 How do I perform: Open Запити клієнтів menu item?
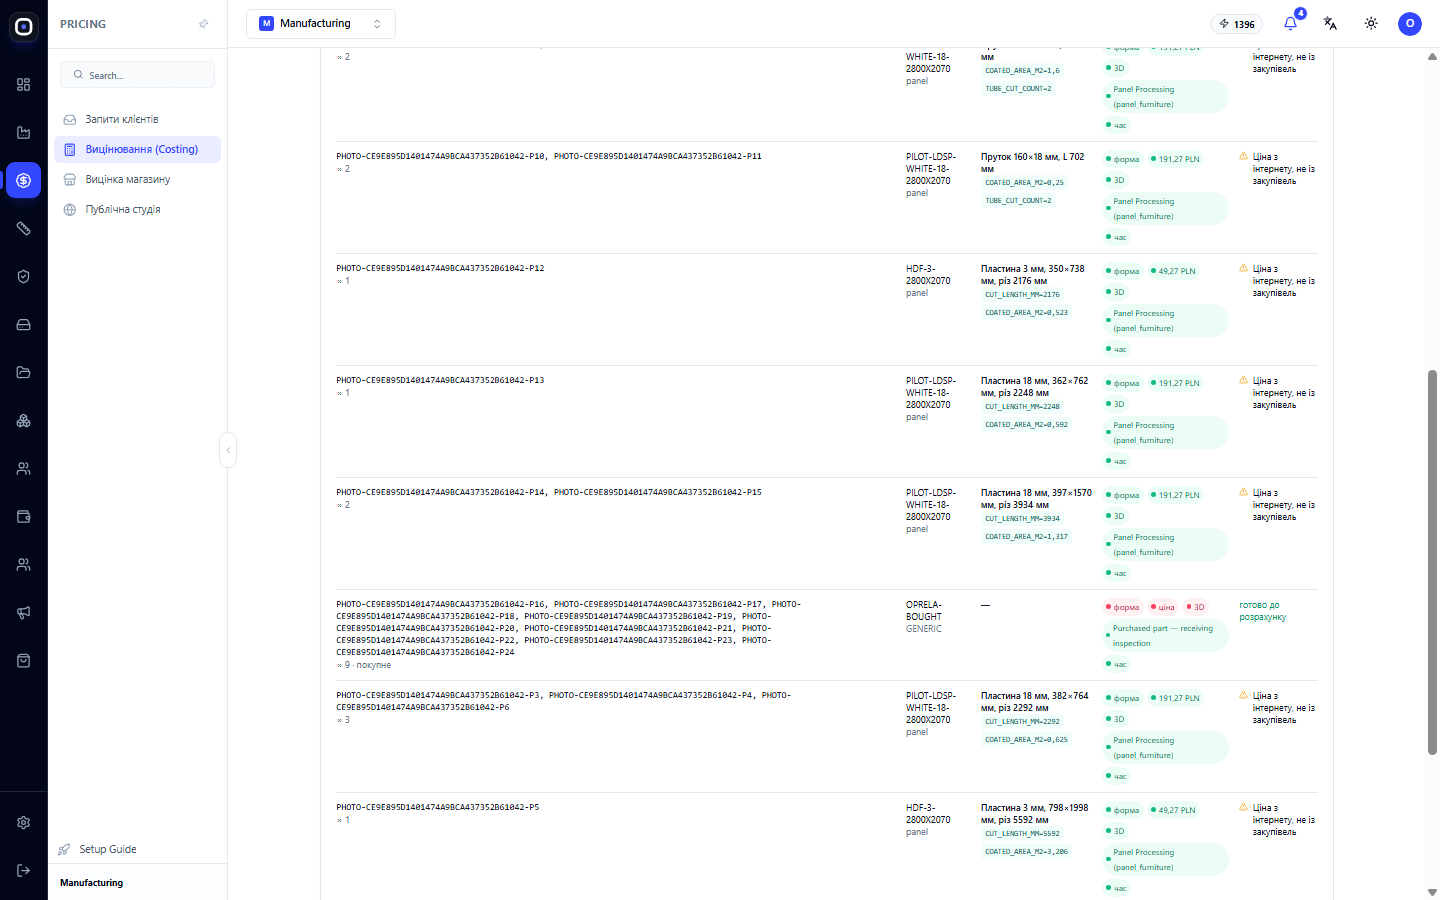(x=138, y=119)
